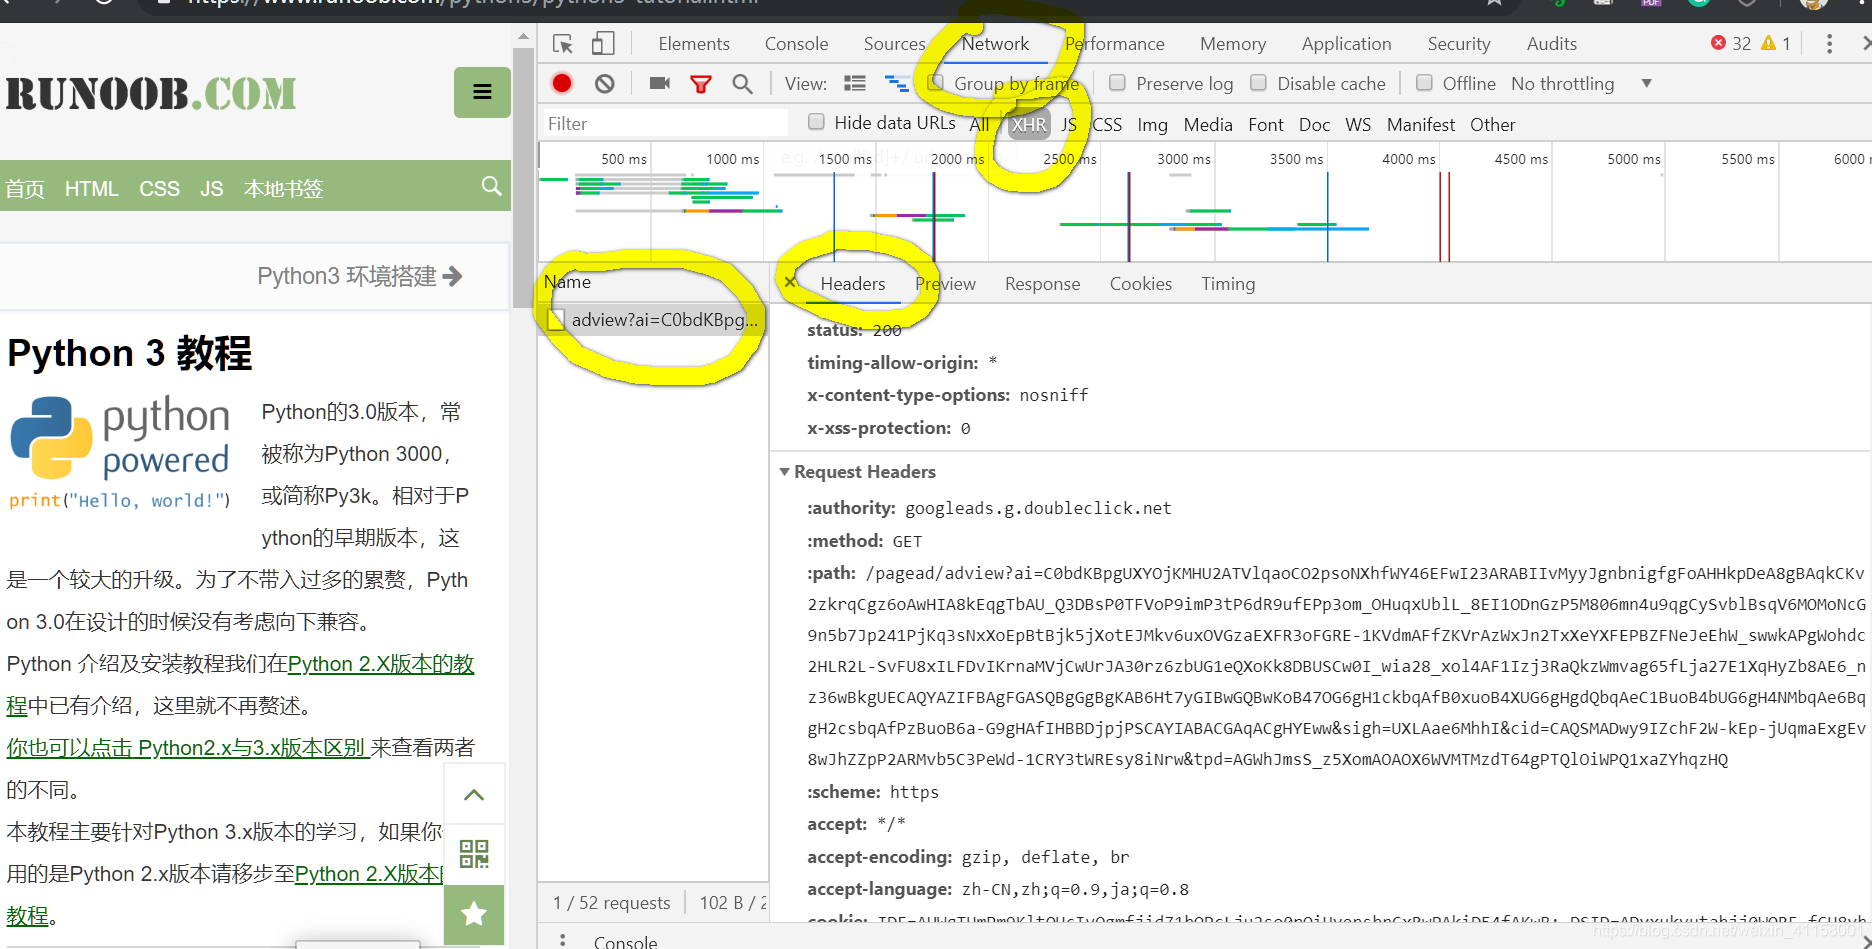Filter requests by Doc type

[1314, 125]
